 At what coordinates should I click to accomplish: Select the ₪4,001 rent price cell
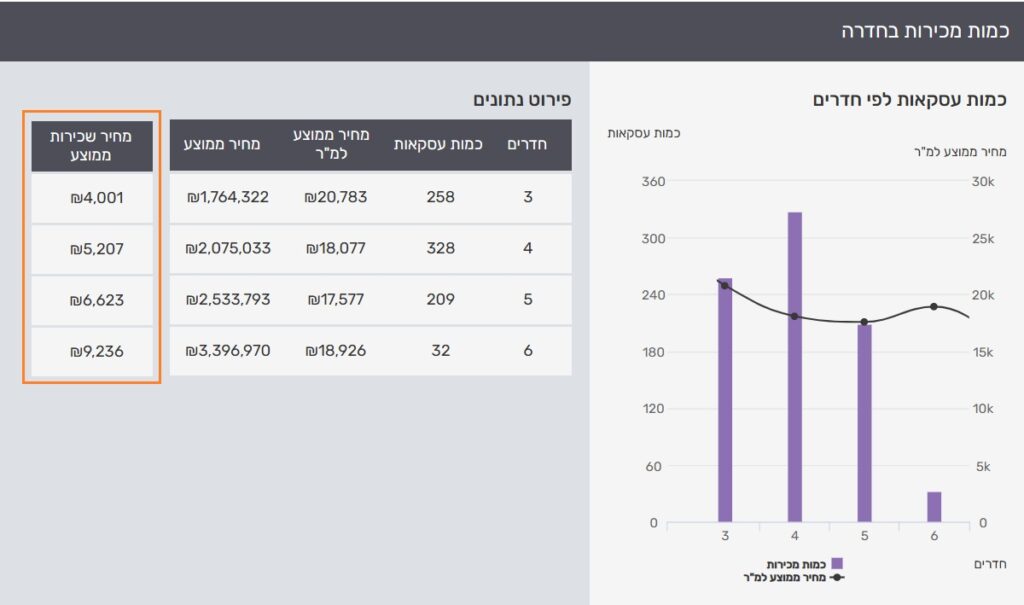(96, 198)
